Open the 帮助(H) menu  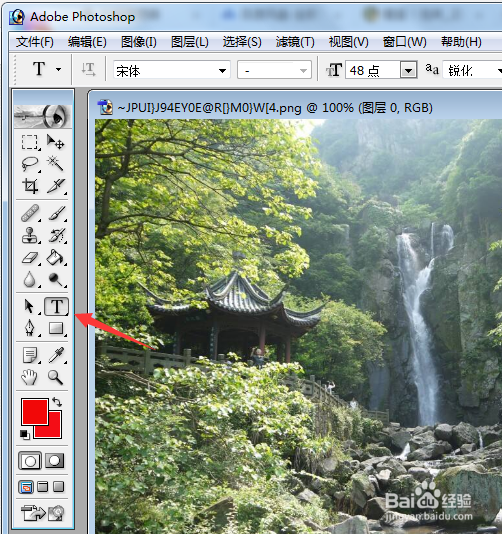(x=461, y=42)
